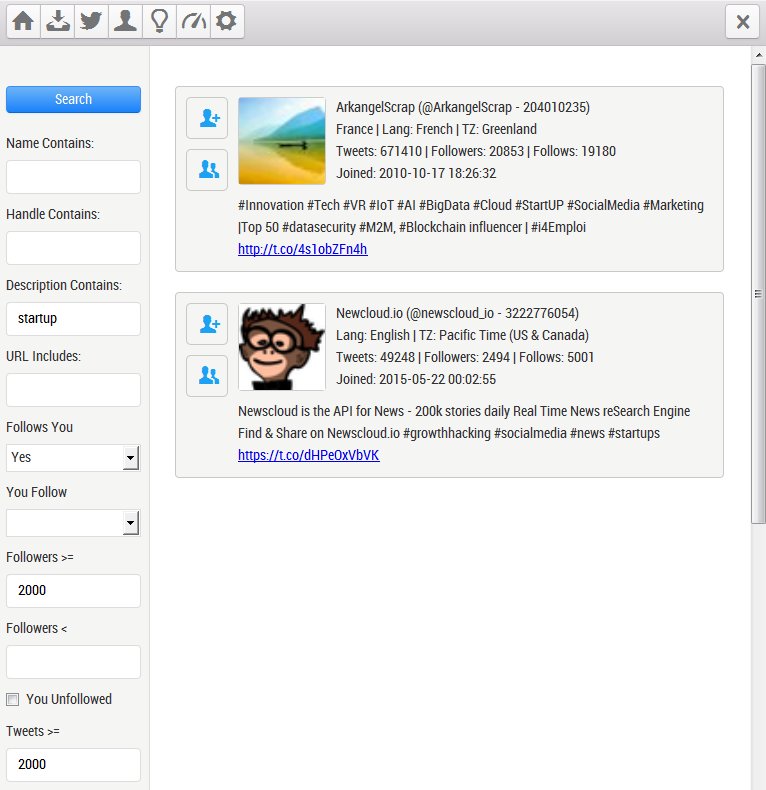Click ArkangelScrap landscape profile thumbnail
Screen dimensions: 766x790
pyautogui.click(x=282, y=141)
